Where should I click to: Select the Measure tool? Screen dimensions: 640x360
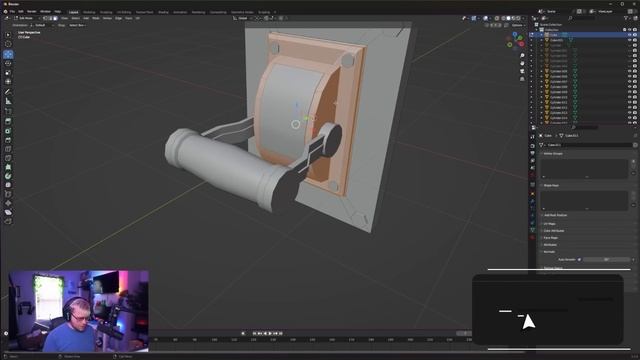(8, 101)
